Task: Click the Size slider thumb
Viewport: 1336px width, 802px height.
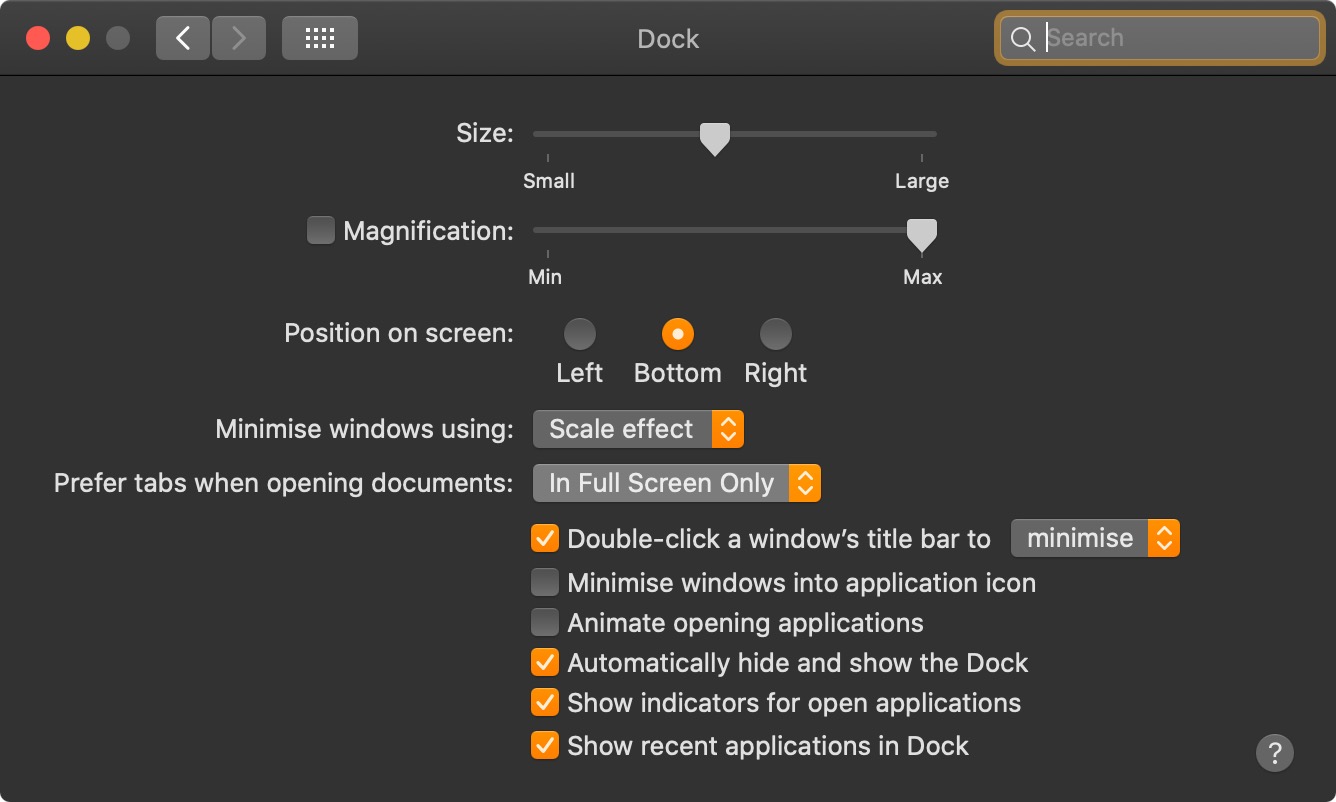Action: [x=714, y=138]
